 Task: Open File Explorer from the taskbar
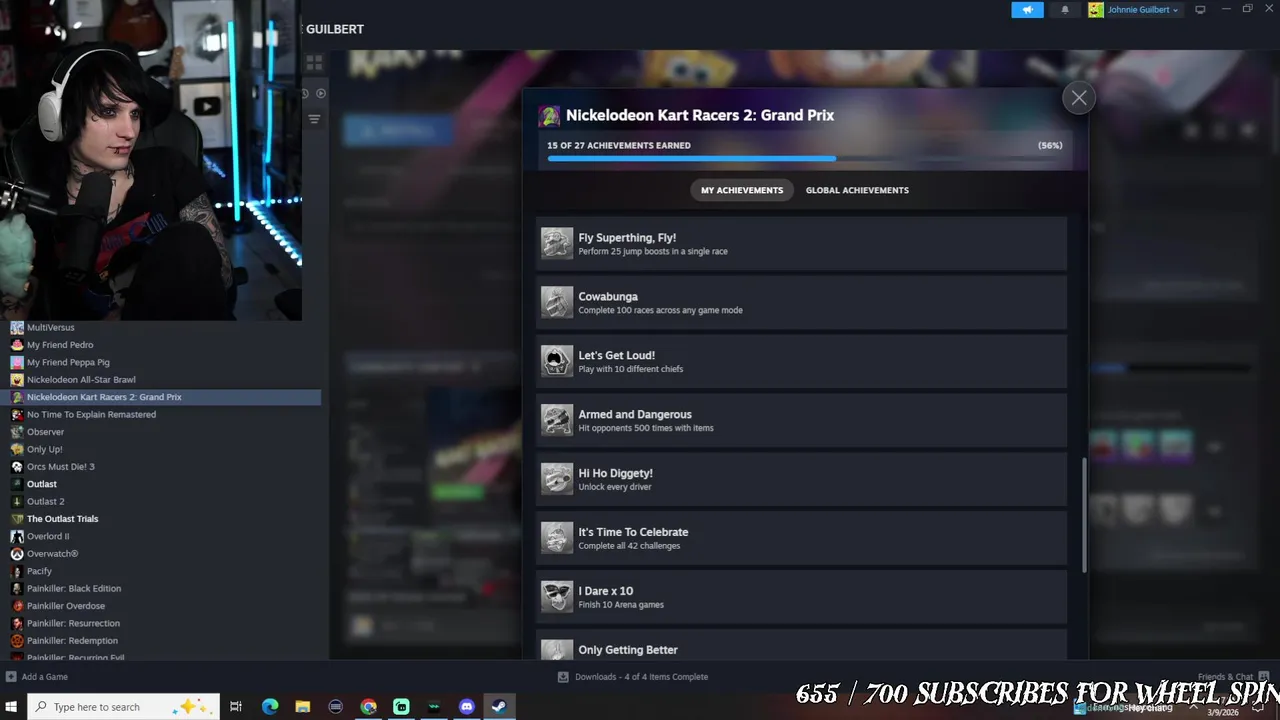(303, 707)
